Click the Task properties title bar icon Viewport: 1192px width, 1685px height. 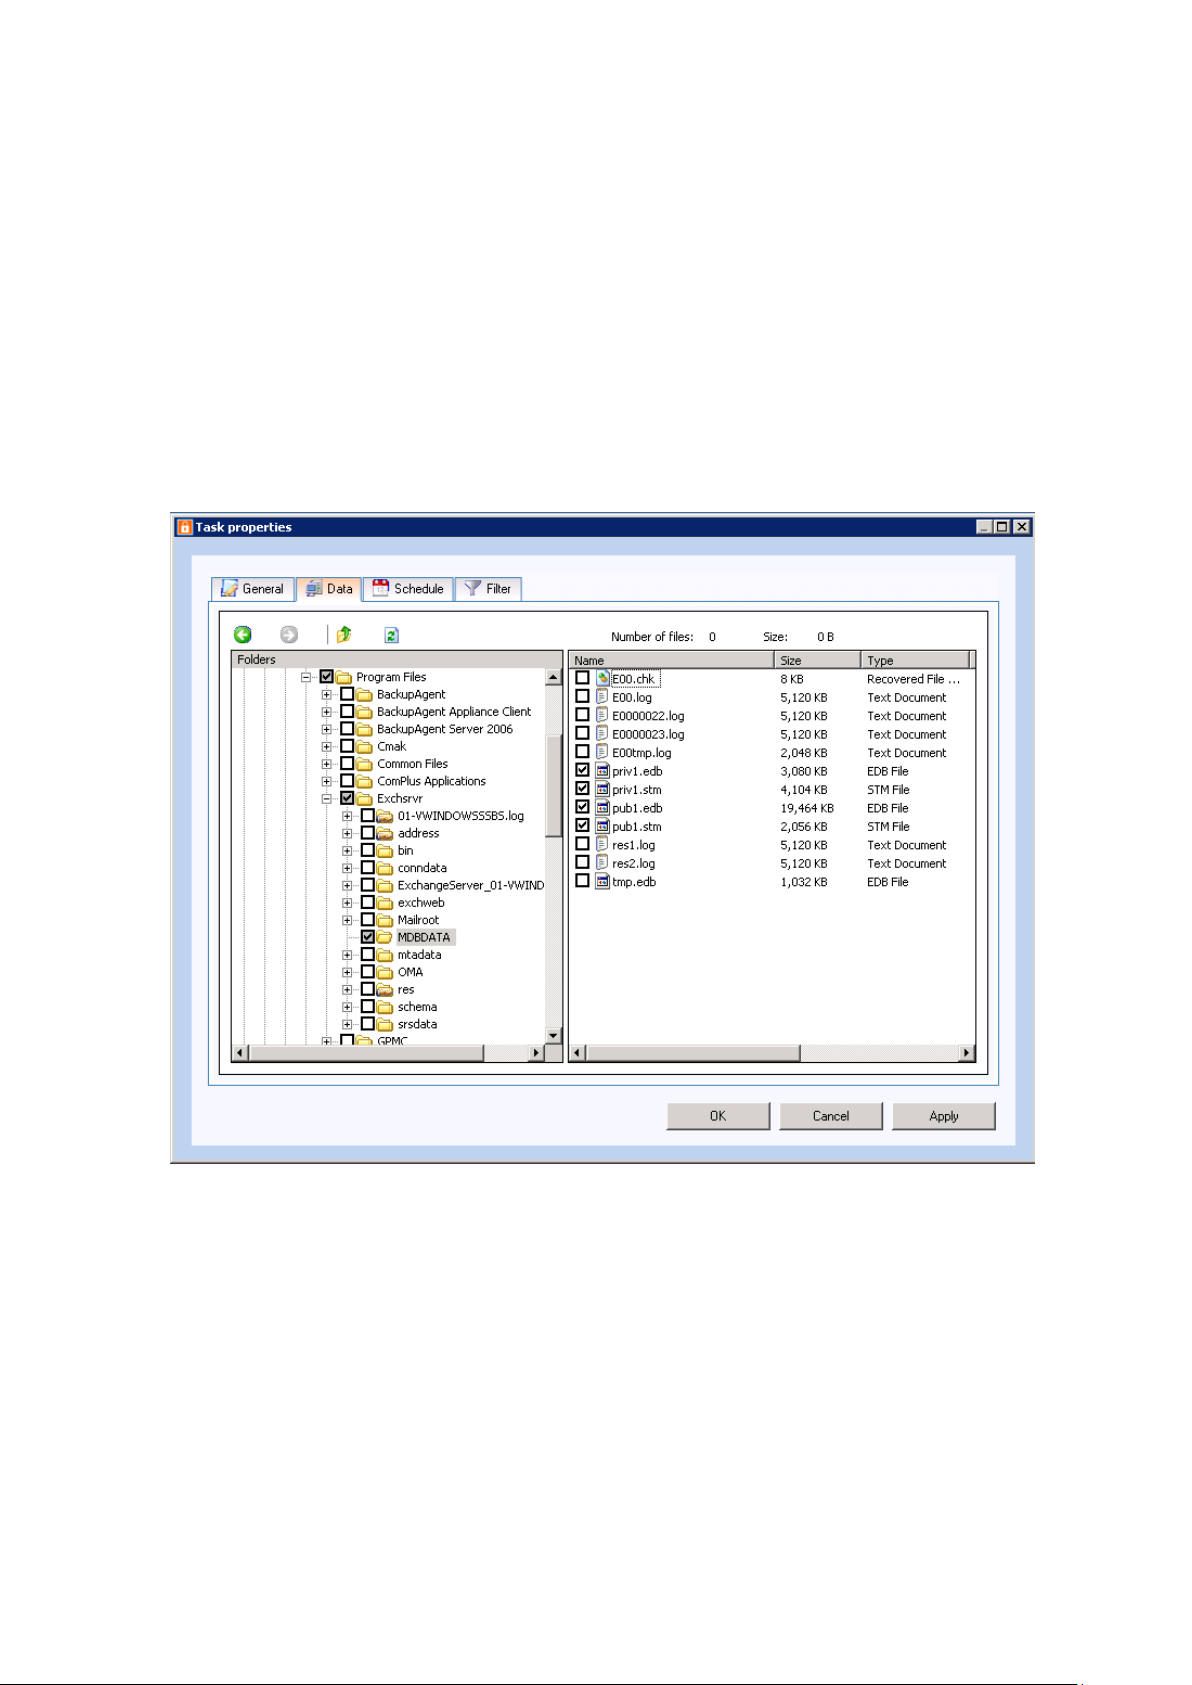(x=184, y=527)
